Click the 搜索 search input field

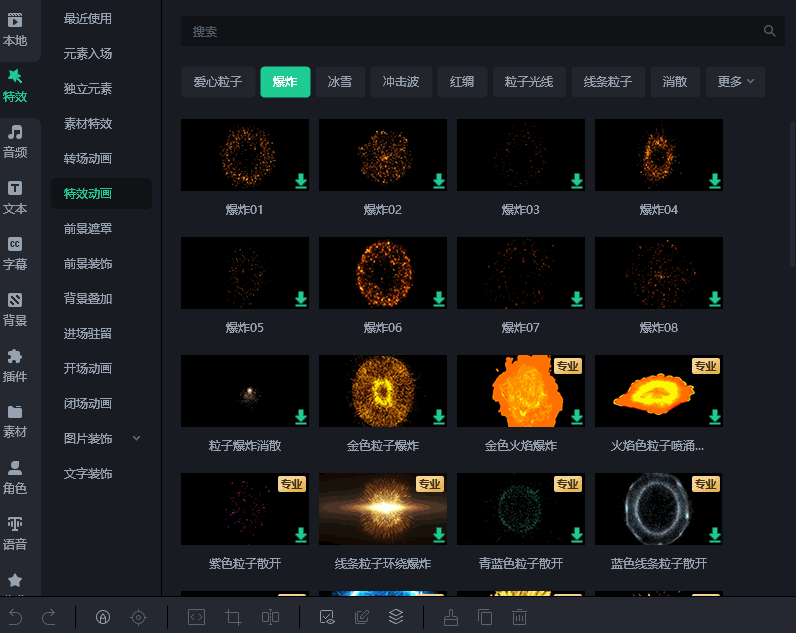[470, 32]
